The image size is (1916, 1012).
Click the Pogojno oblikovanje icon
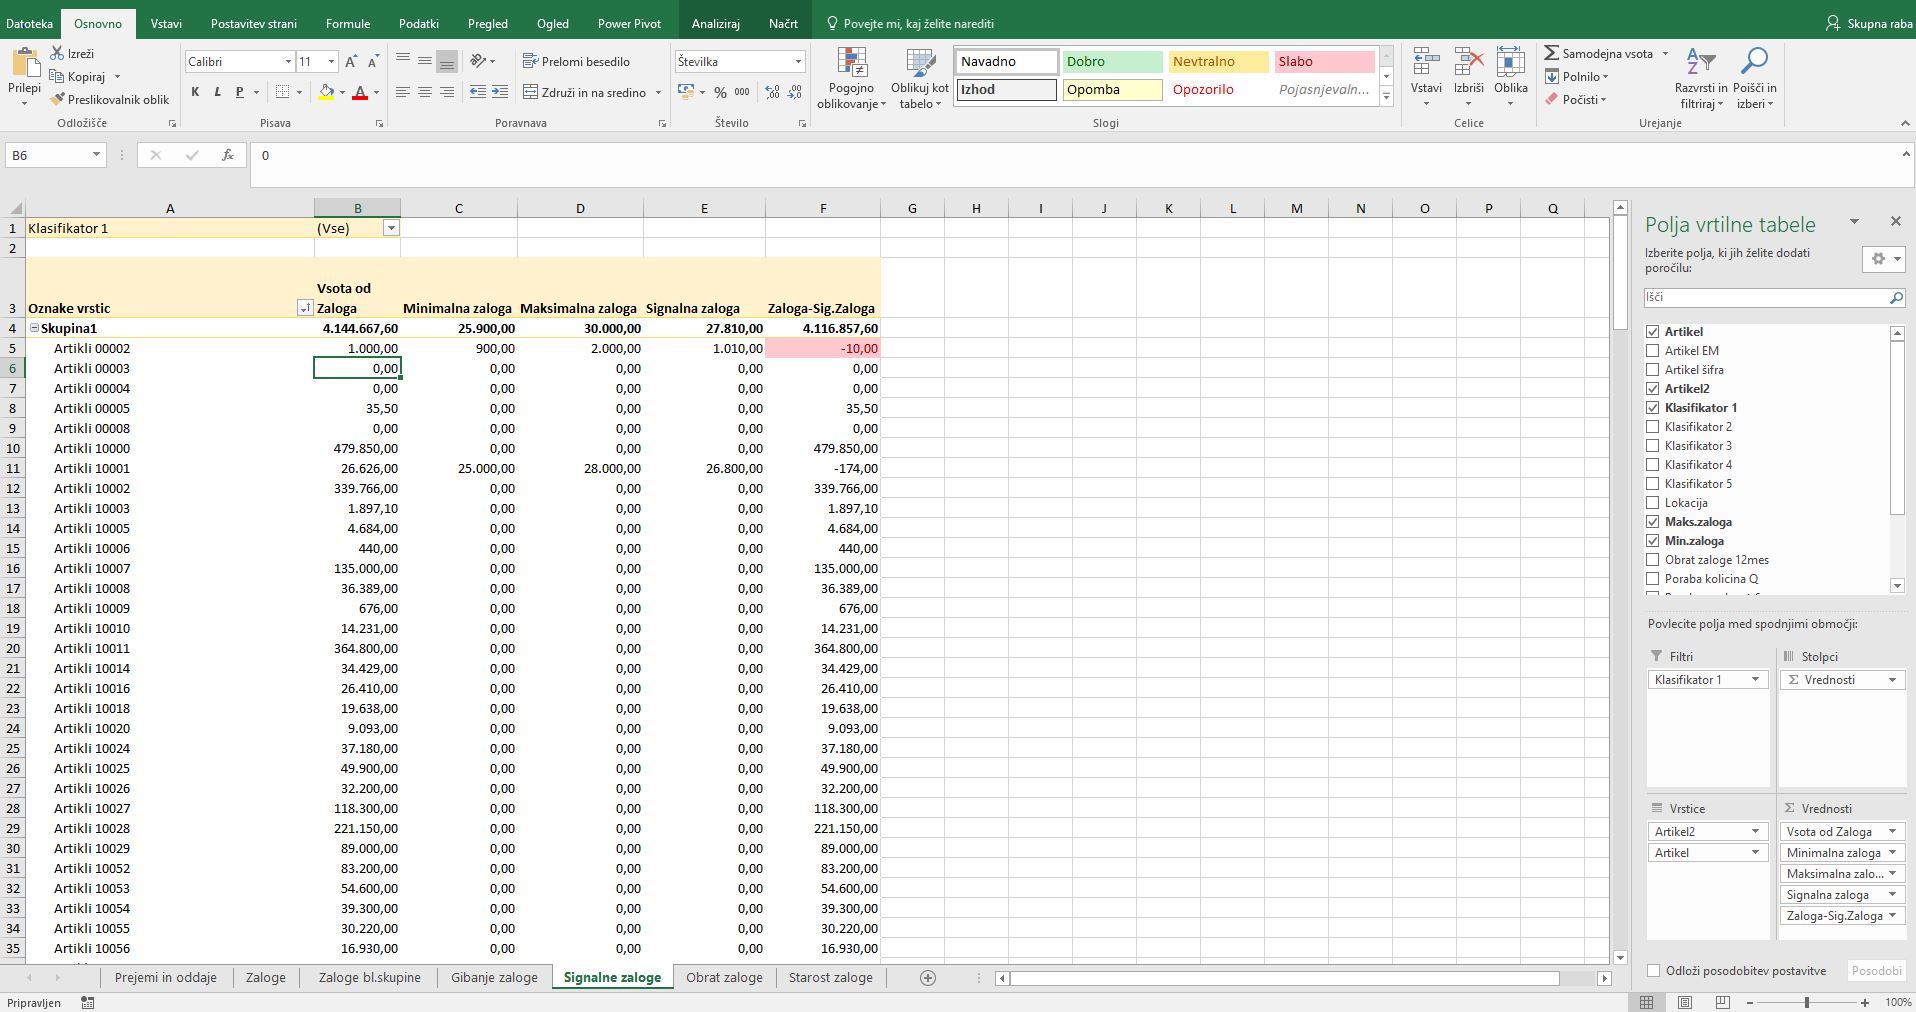[x=851, y=62]
